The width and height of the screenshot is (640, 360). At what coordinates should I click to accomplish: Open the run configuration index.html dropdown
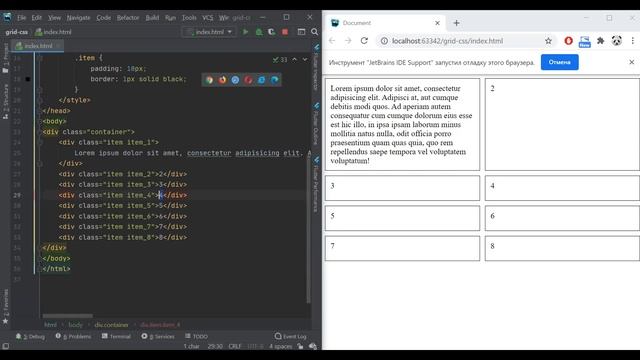[209, 32]
